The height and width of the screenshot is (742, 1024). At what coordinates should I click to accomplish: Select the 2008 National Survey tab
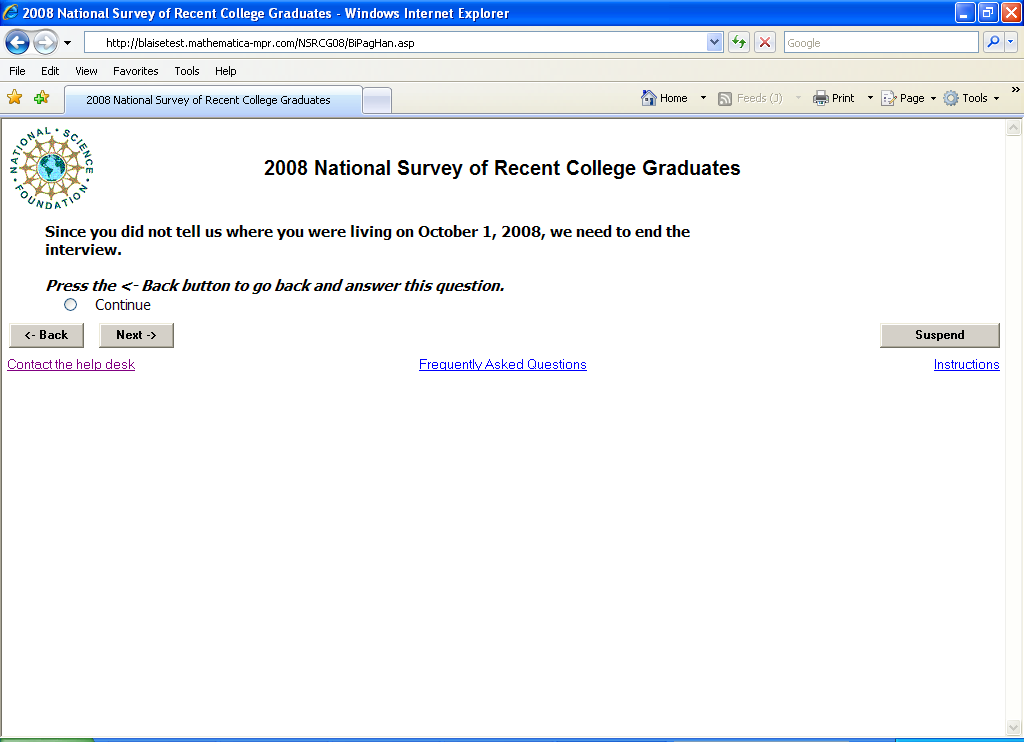pyautogui.click(x=213, y=100)
